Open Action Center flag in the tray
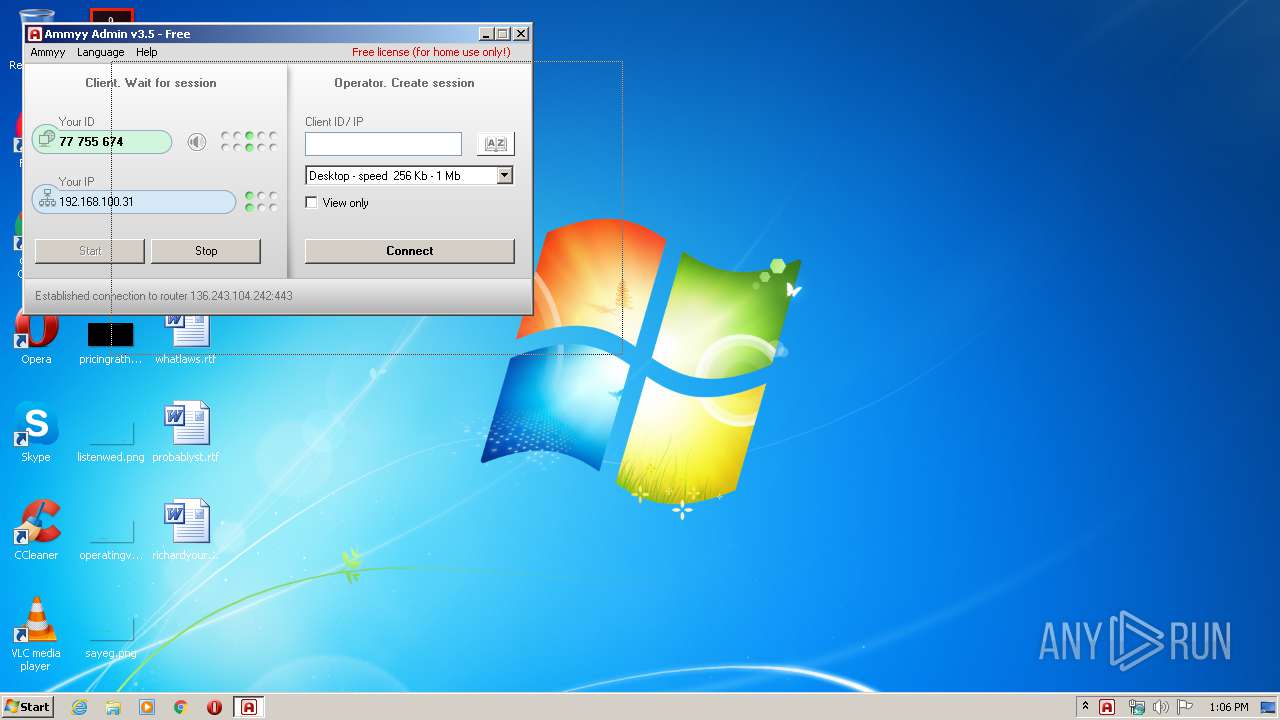 (x=1185, y=707)
